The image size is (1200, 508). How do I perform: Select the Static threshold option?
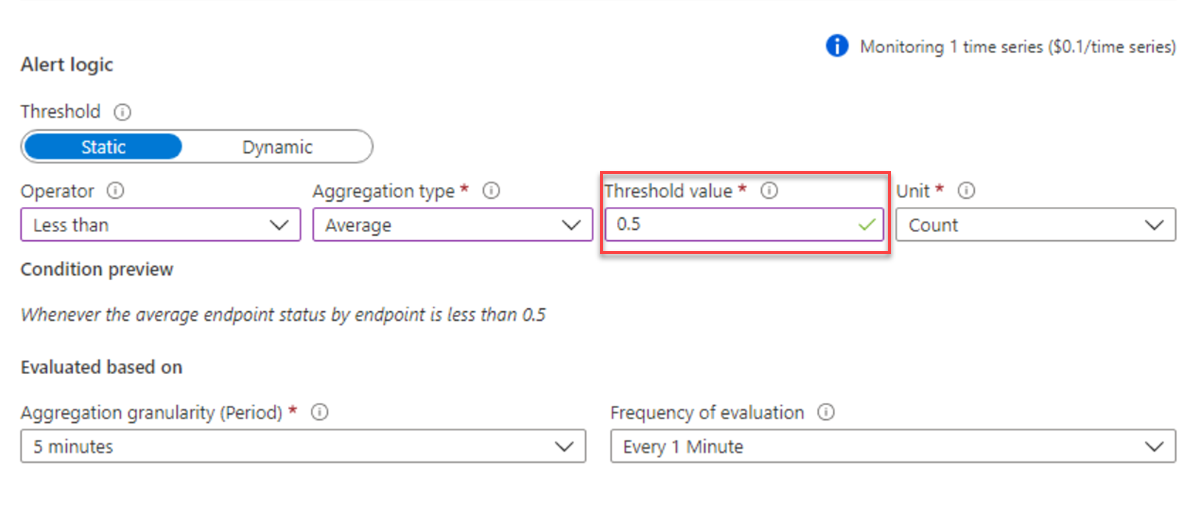pyautogui.click(x=103, y=147)
